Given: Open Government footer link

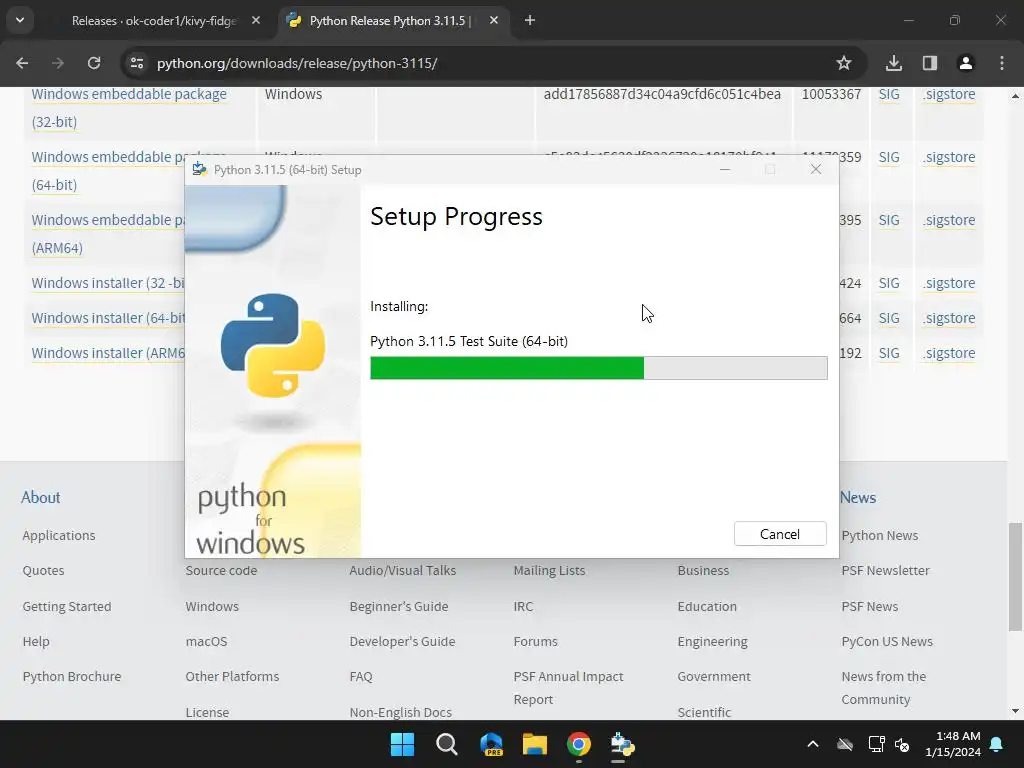Looking at the screenshot, I should [x=714, y=677].
